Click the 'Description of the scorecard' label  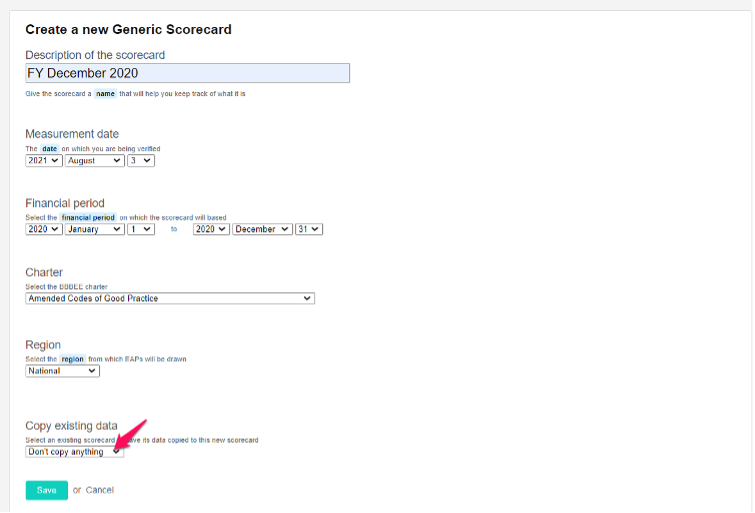click(x=95, y=55)
